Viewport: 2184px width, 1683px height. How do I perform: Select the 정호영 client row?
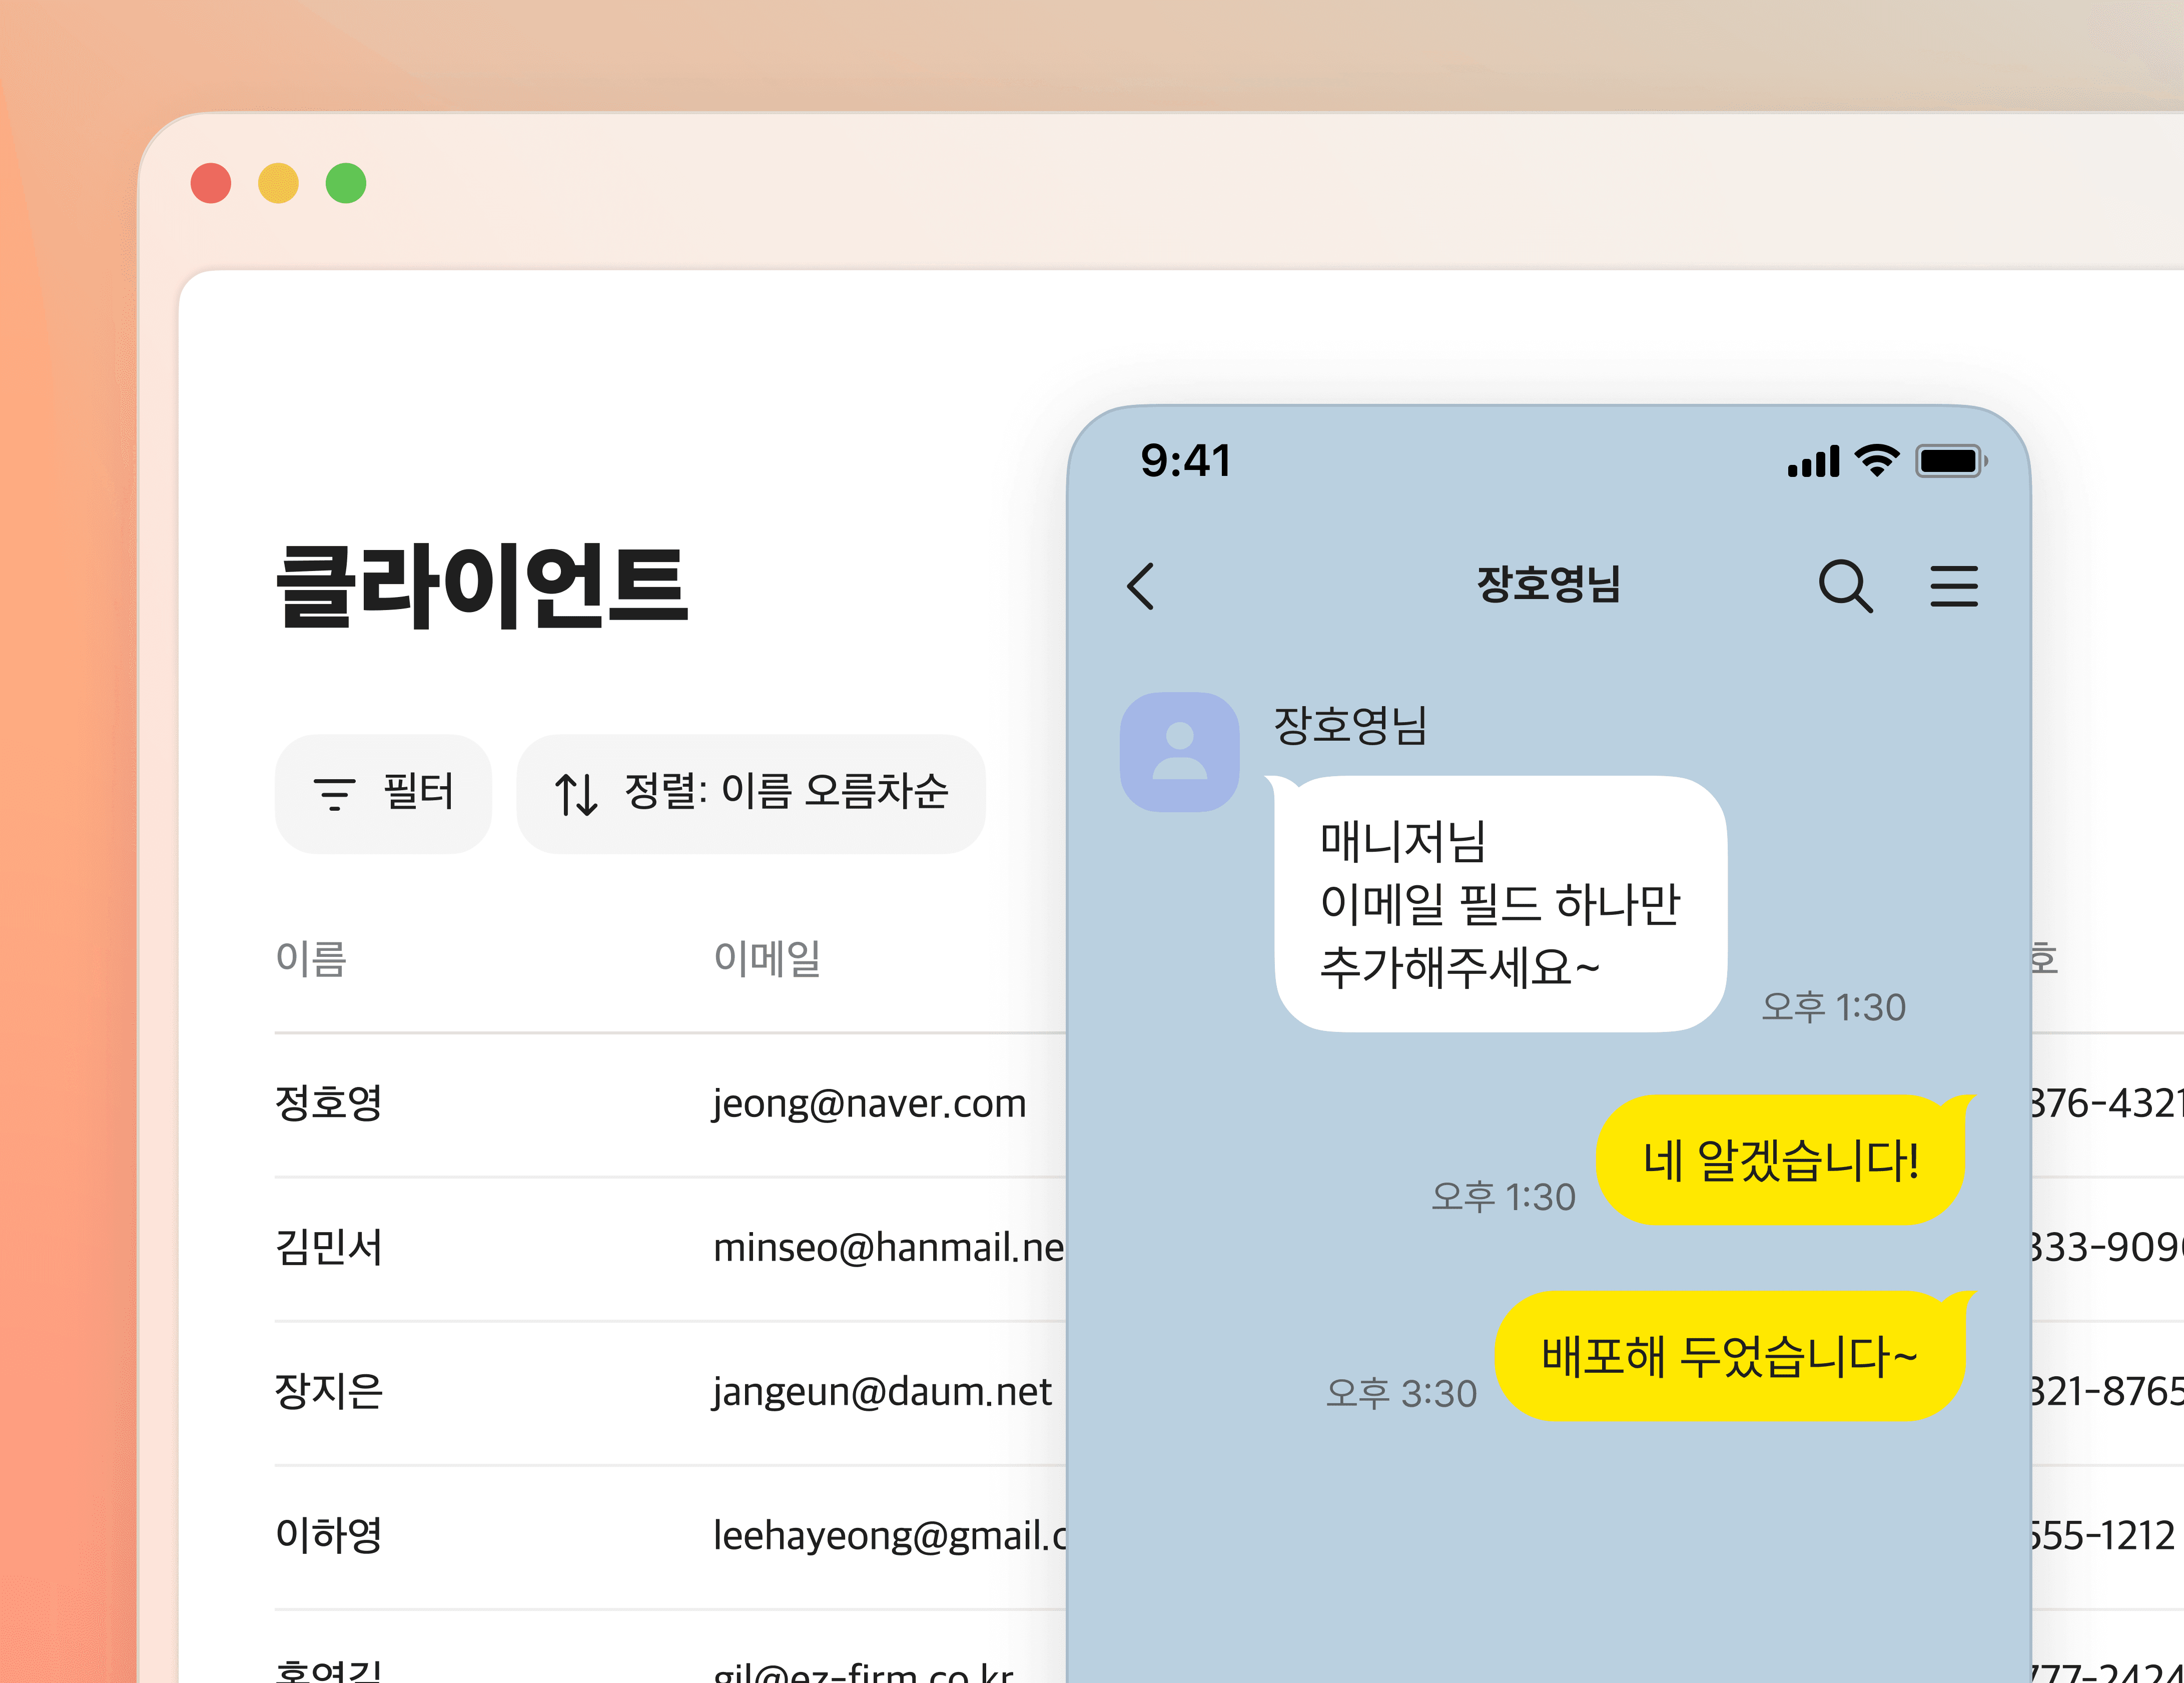pos(329,1104)
